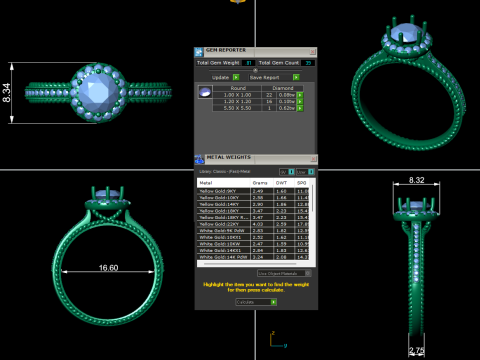Select the round gem thumbnail in Gem Reporter

tap(205, 92)
